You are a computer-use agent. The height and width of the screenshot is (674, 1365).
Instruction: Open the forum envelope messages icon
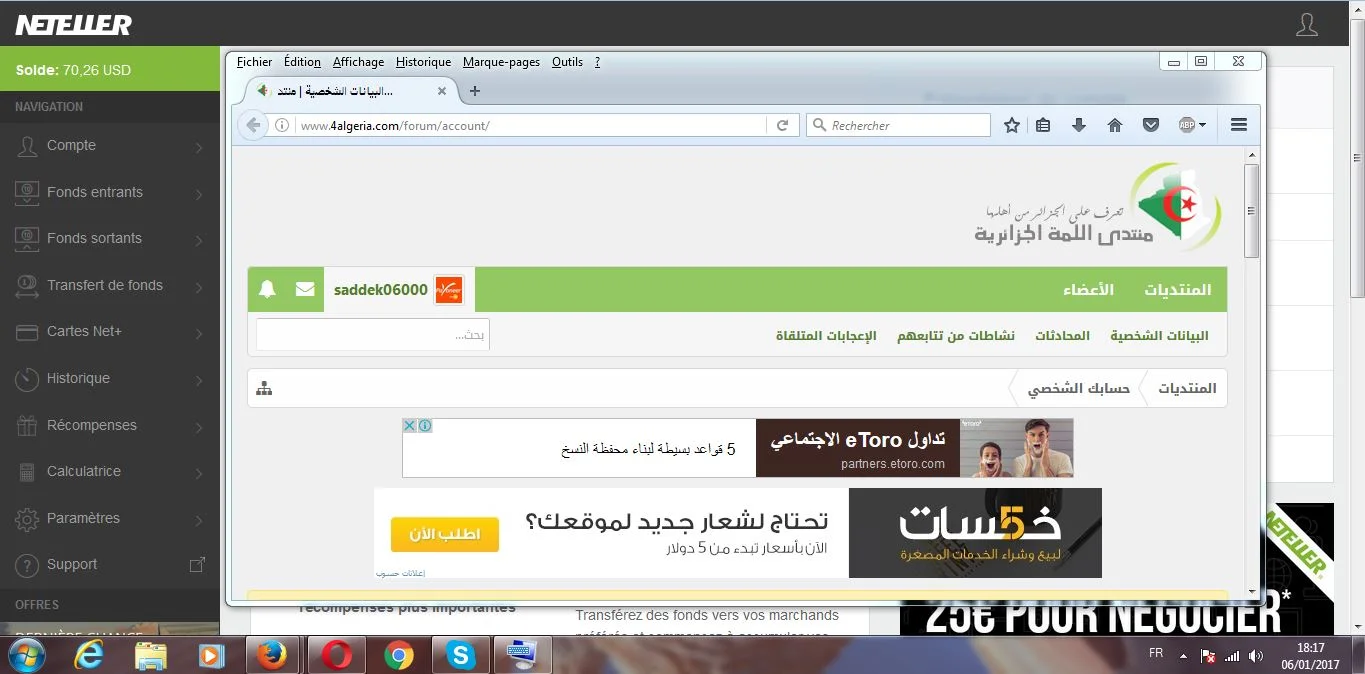click(x=305, y=290)
